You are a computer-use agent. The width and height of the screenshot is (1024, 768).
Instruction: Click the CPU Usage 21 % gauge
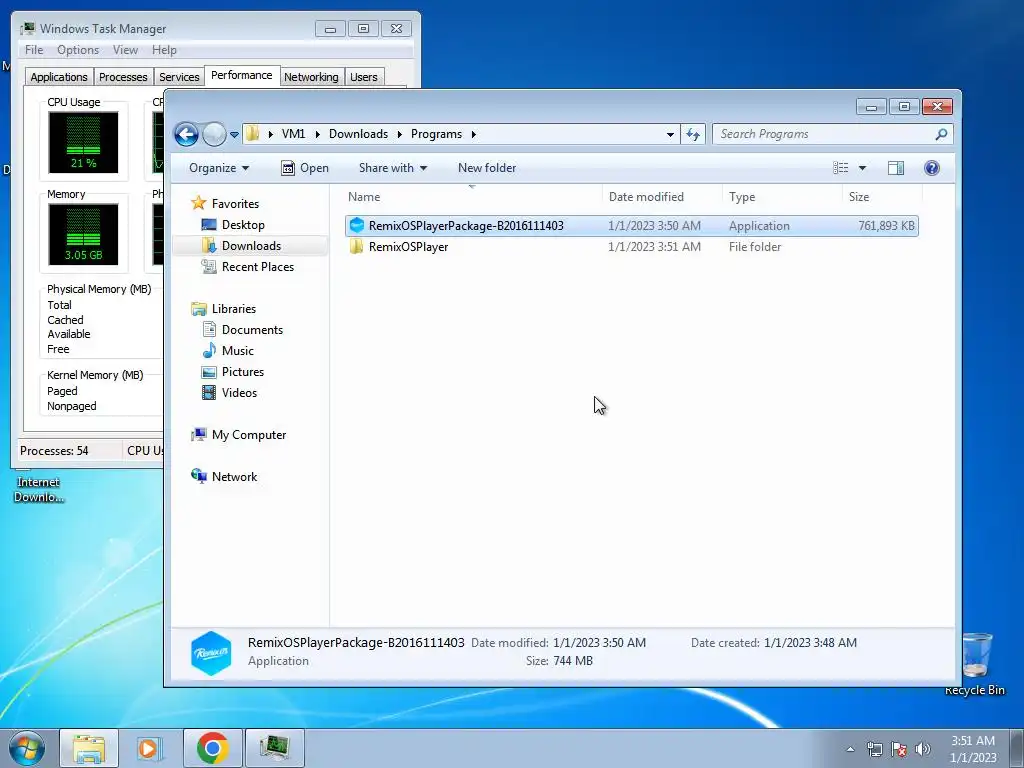83,142
